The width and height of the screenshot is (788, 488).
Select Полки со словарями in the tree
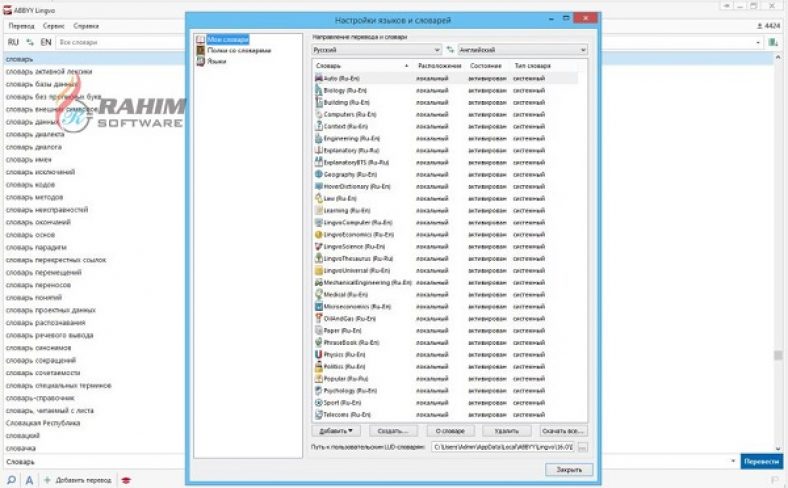point(239,50)
